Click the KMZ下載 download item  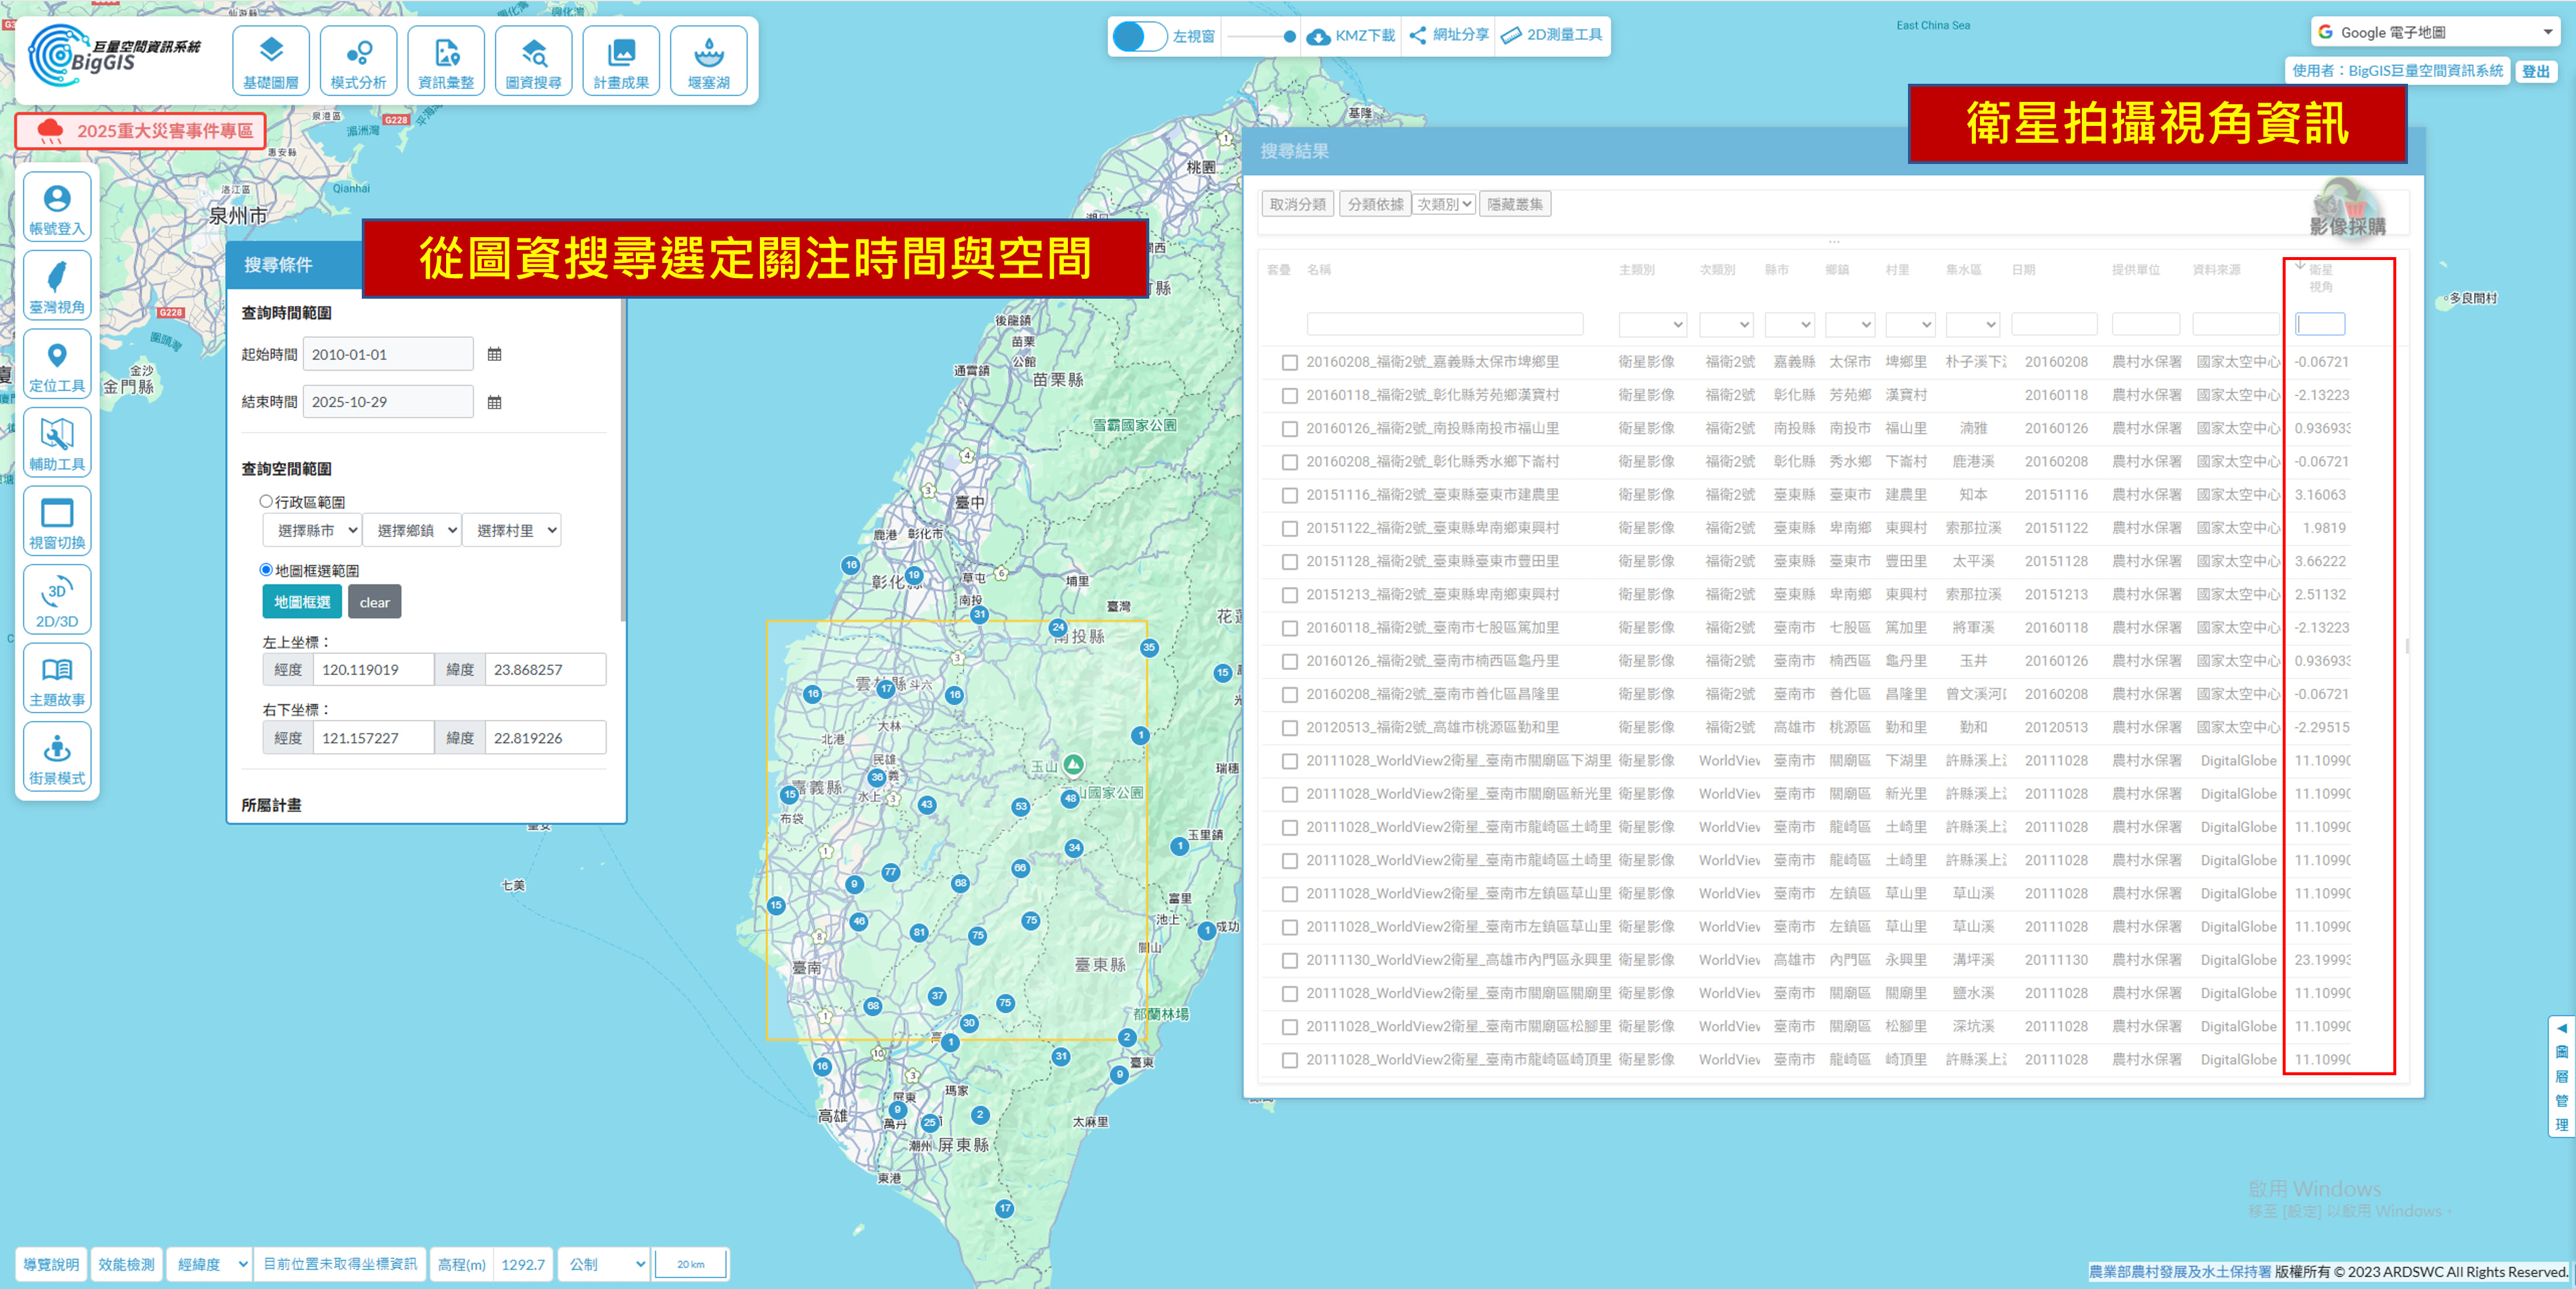pos(1351,36)
